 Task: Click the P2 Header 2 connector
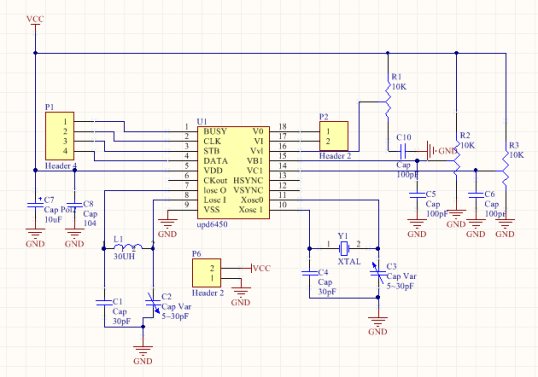pos(334,136)
